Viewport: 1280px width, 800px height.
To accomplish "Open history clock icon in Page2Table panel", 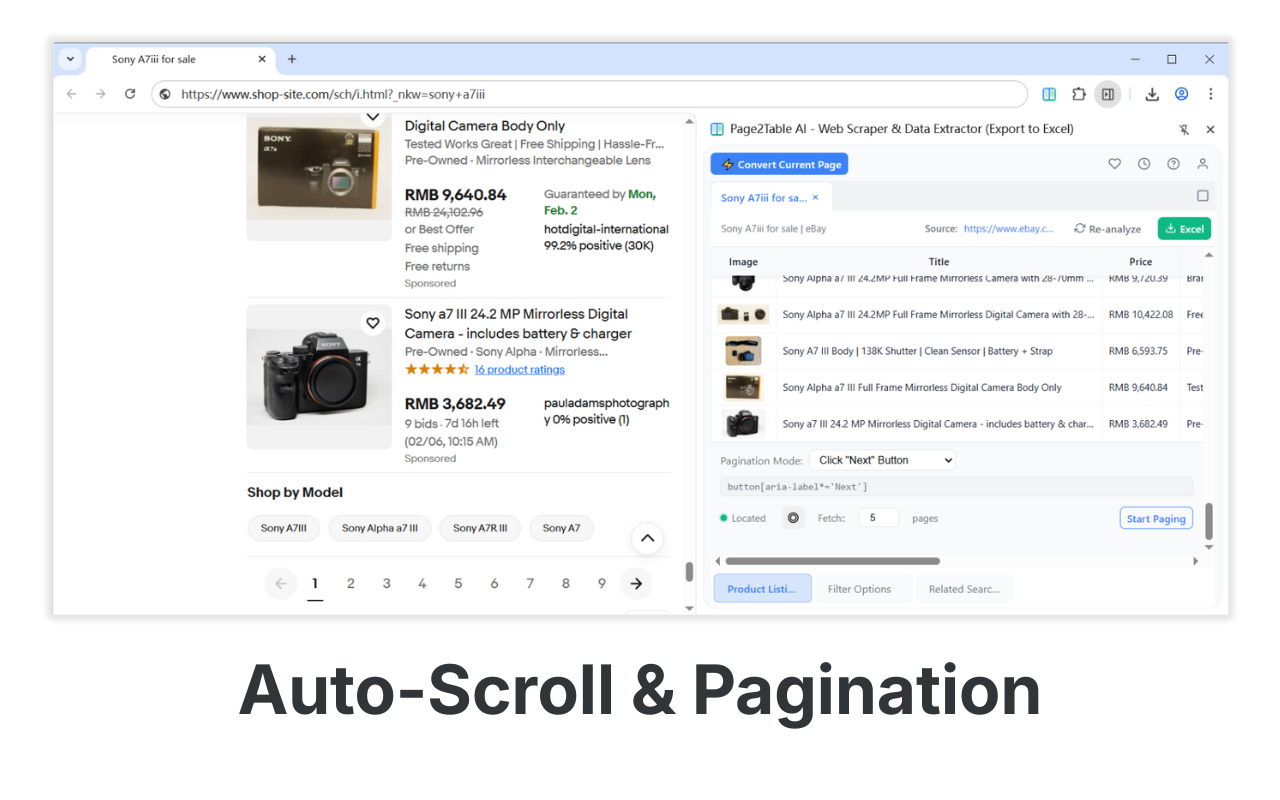I will [x=1144, y=164].
